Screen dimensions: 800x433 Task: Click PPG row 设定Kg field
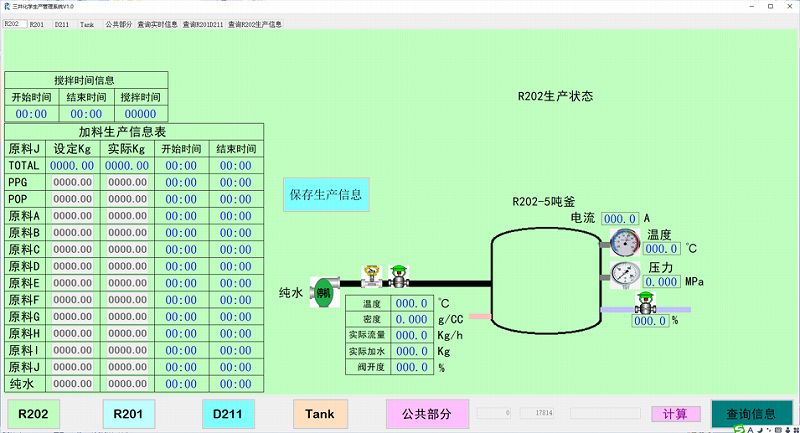click(72, 182)
